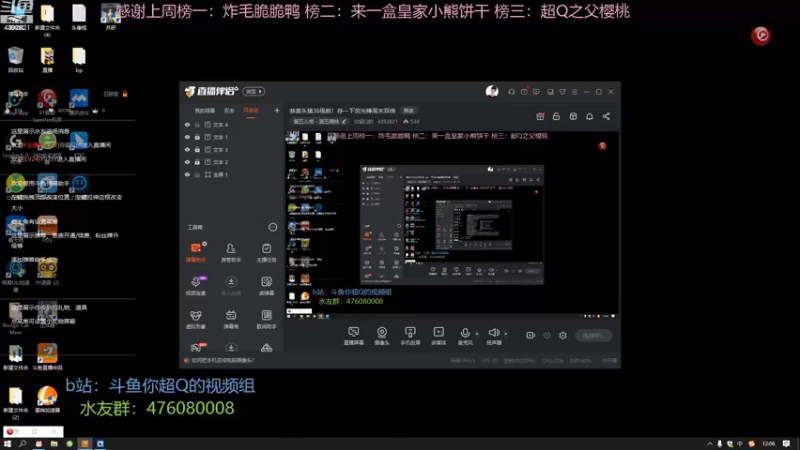Add the 多媒体 multimedia source
Viewport: 800px width, 450px height.
click(439, 336)
